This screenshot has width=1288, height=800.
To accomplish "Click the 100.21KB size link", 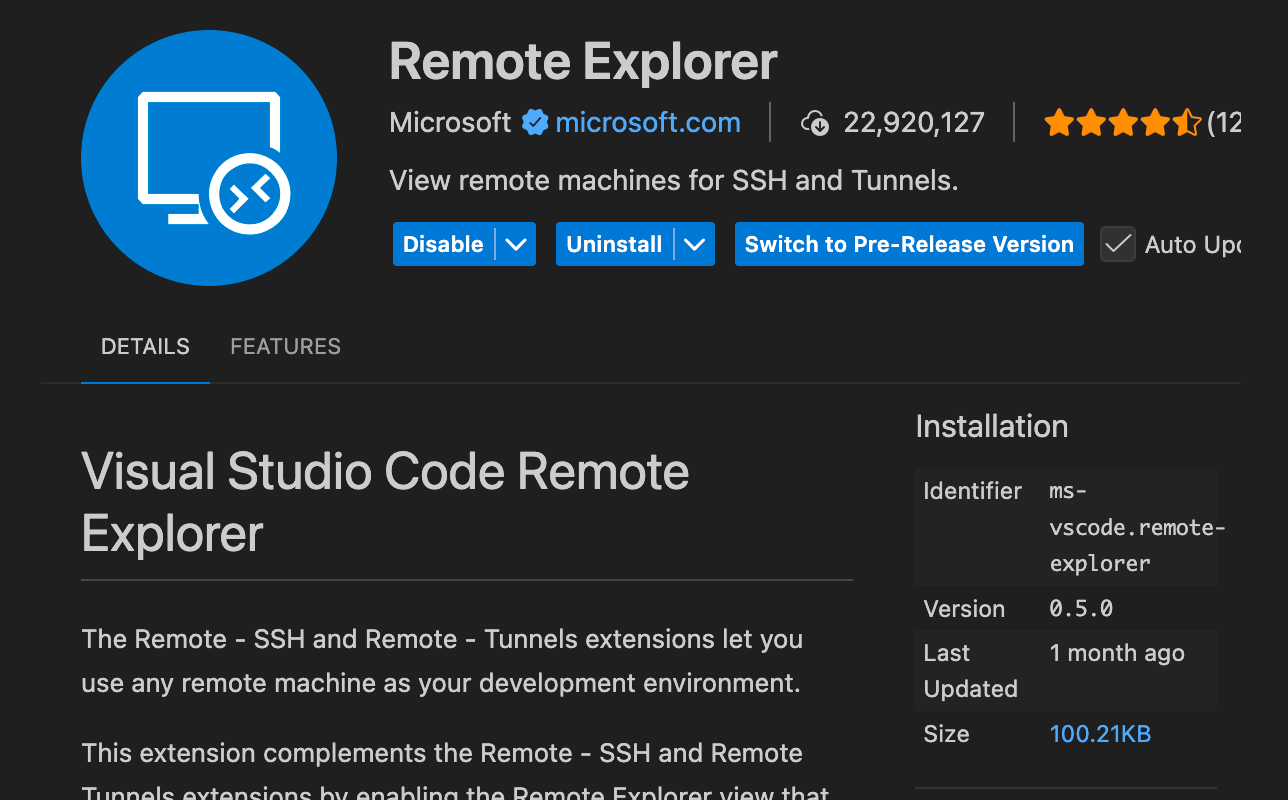I will coord(1100,734).
